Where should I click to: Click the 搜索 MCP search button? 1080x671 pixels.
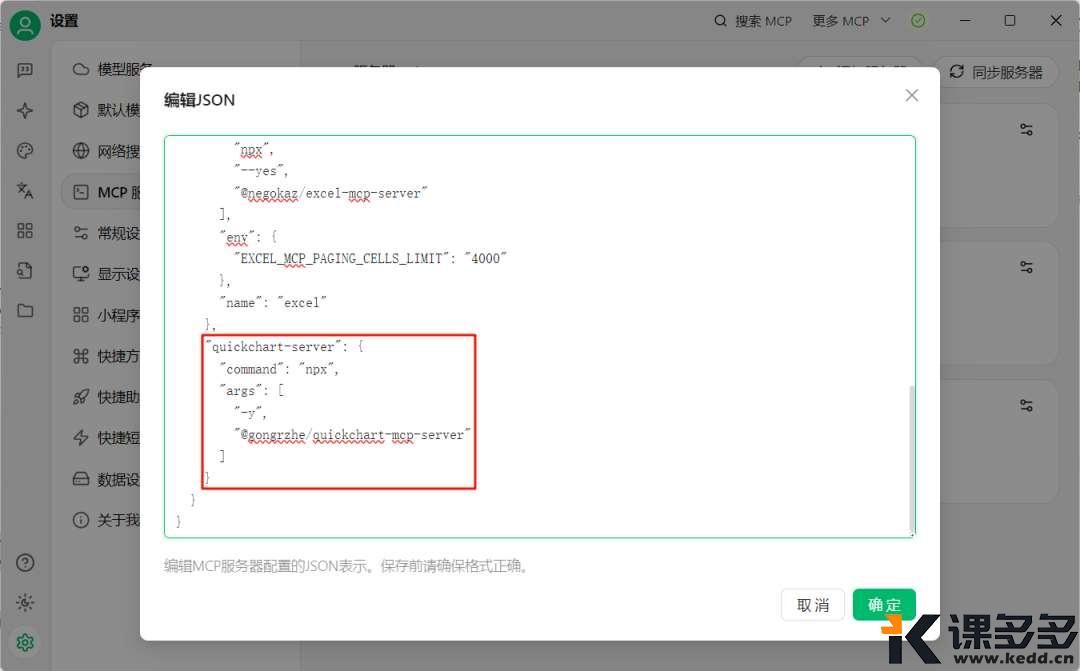pos(753,21)
